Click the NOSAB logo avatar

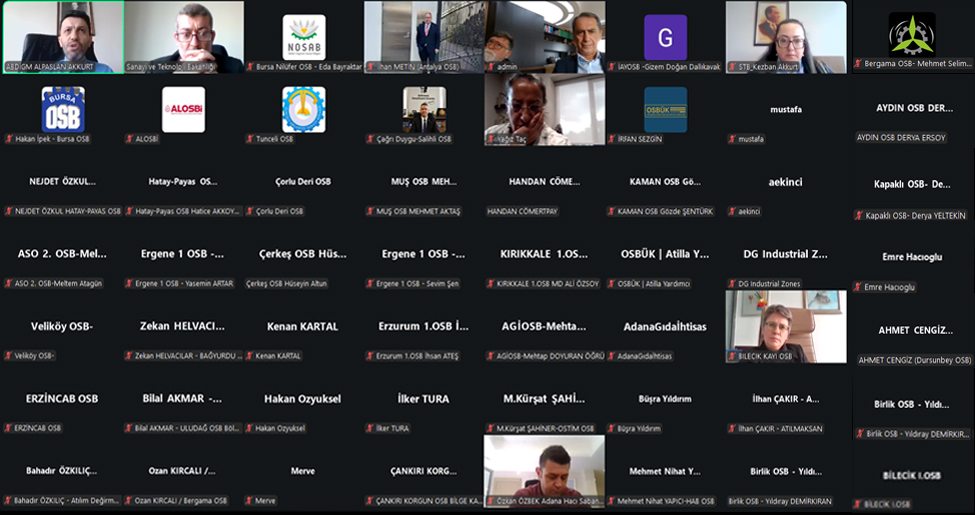coord(303,37)
